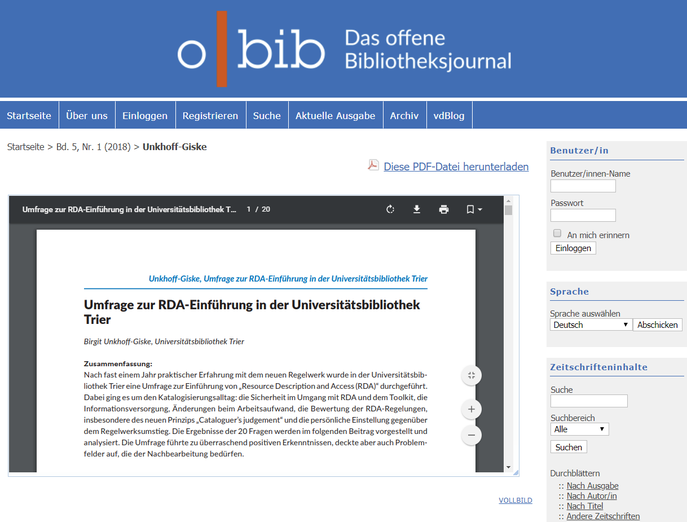
Task: Click the PDF toolbar document title
Action: (x=129, y=210)
